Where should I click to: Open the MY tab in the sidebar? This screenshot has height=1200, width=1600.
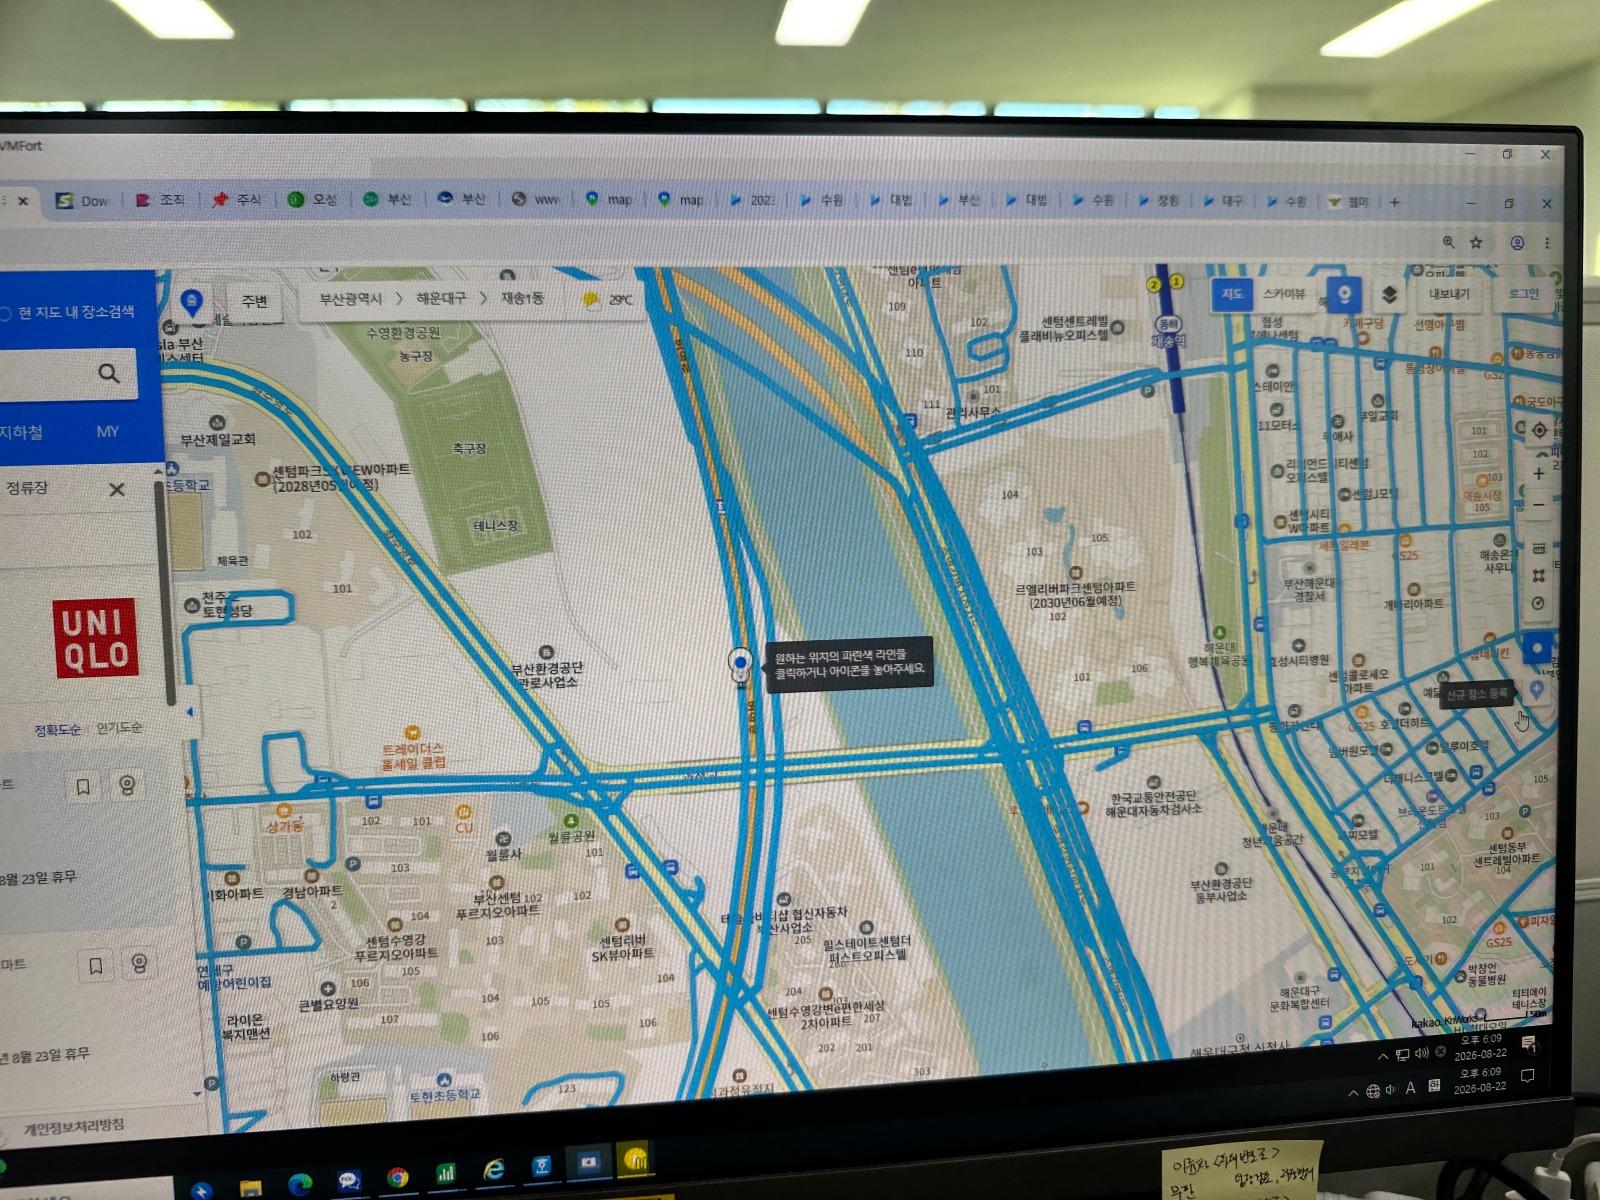[x=107, y=431]
